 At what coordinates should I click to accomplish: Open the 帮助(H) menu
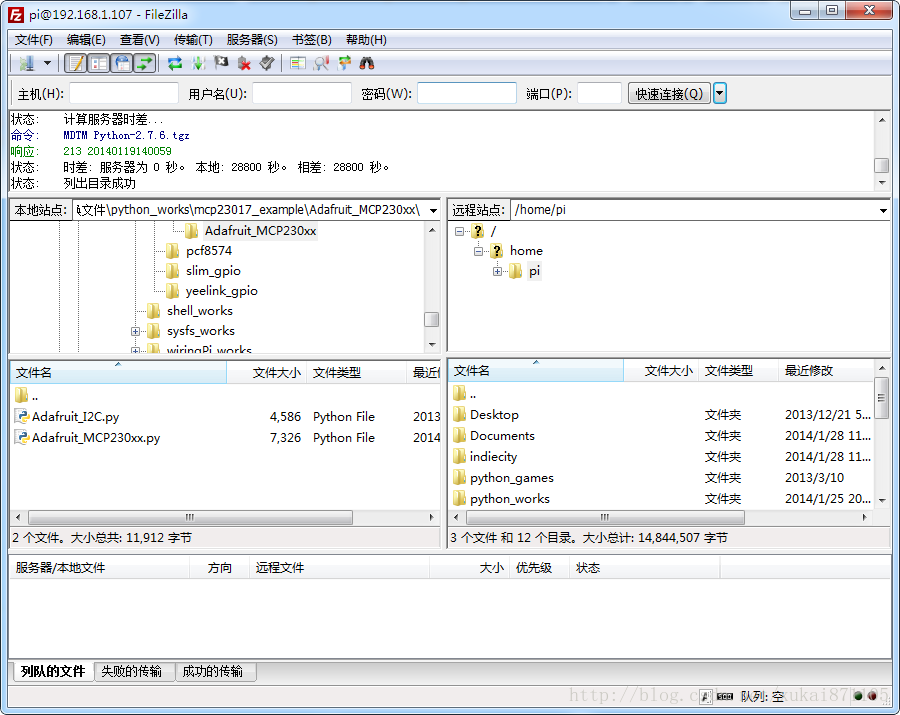click(366, 40)
